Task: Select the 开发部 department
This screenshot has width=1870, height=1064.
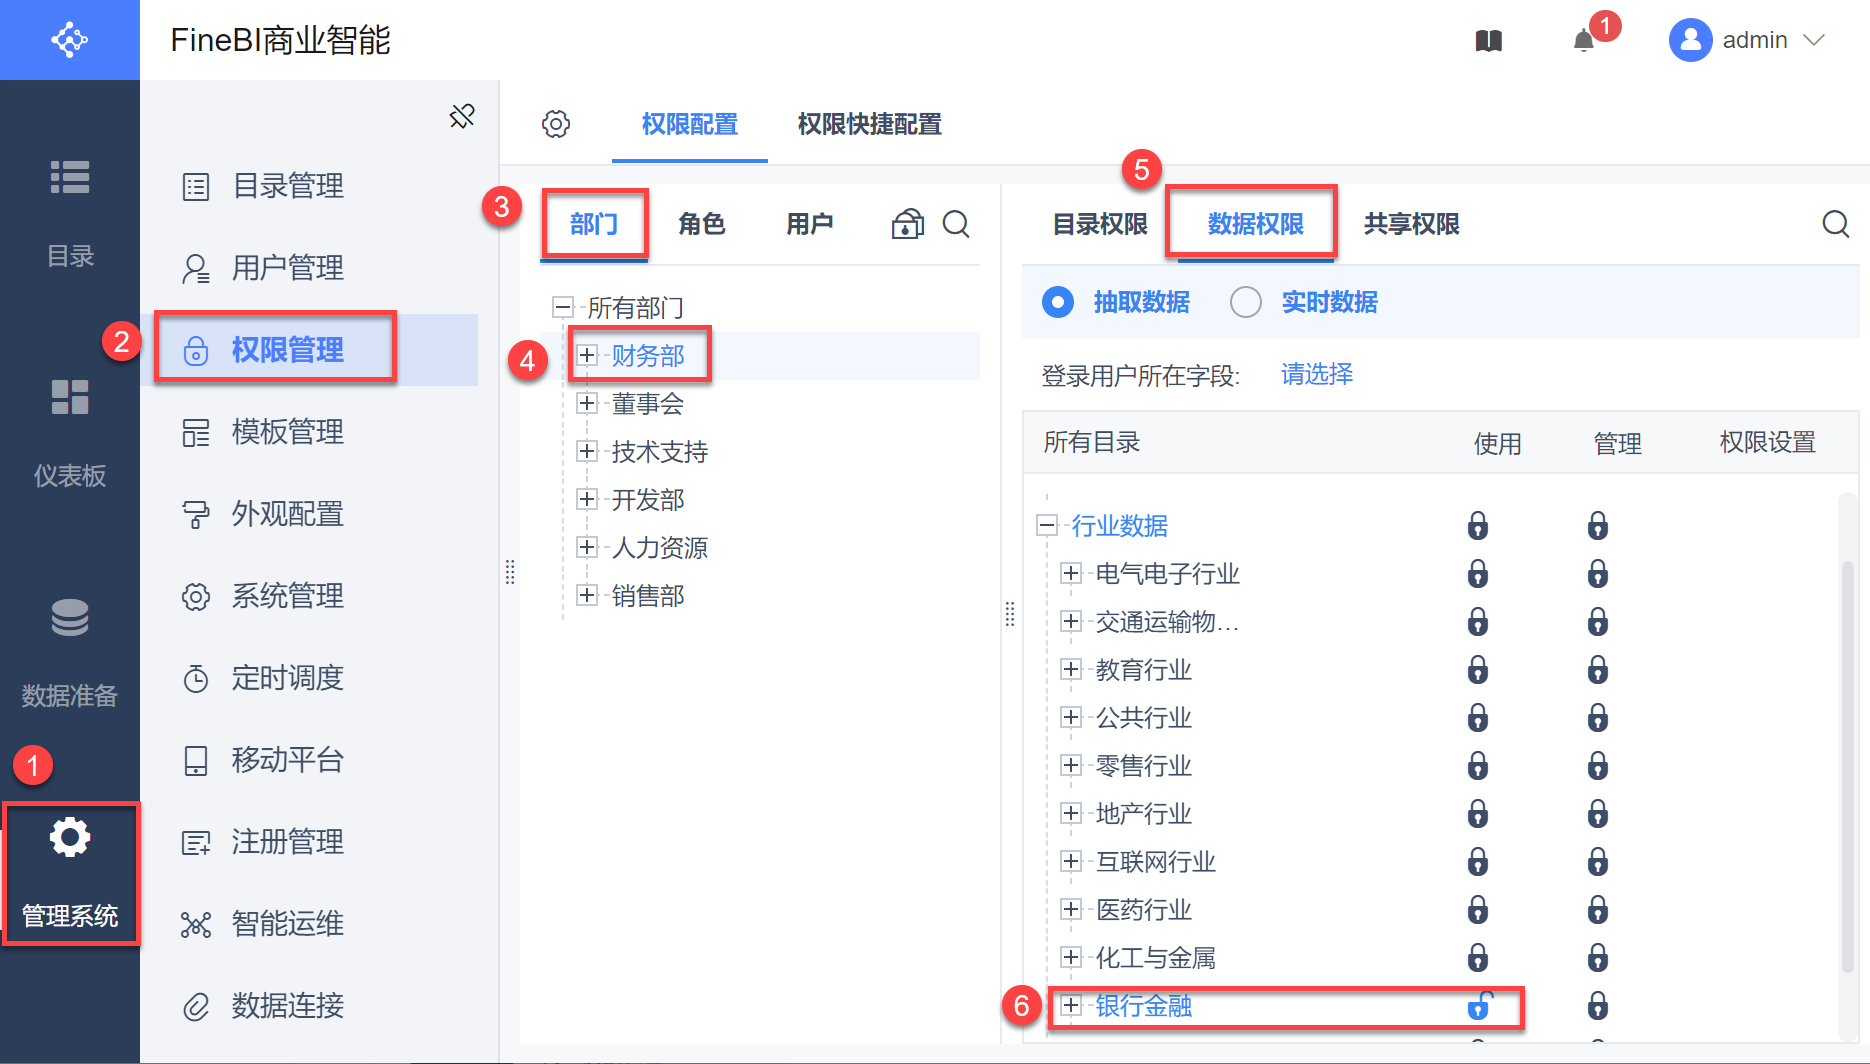Action: pyautogui.click(x=648, y=499)
